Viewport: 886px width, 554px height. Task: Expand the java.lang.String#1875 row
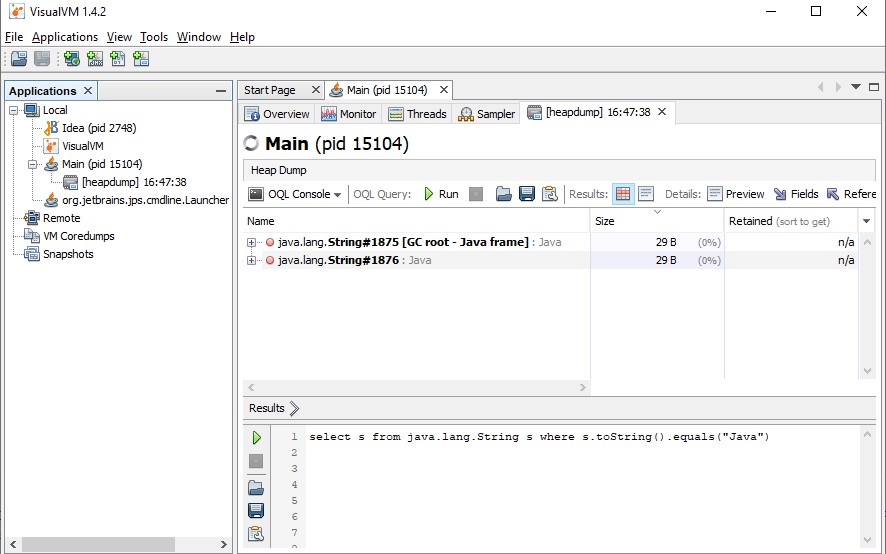252,242
